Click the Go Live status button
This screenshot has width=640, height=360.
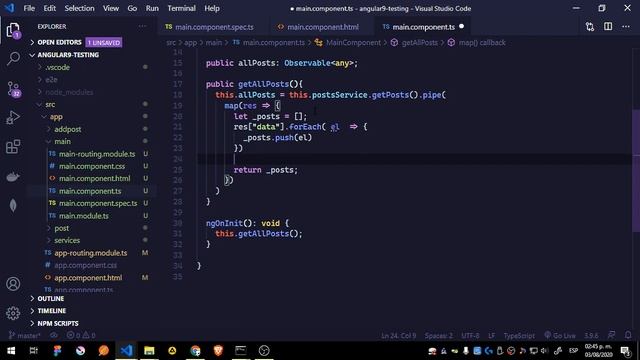pos(560,336)
